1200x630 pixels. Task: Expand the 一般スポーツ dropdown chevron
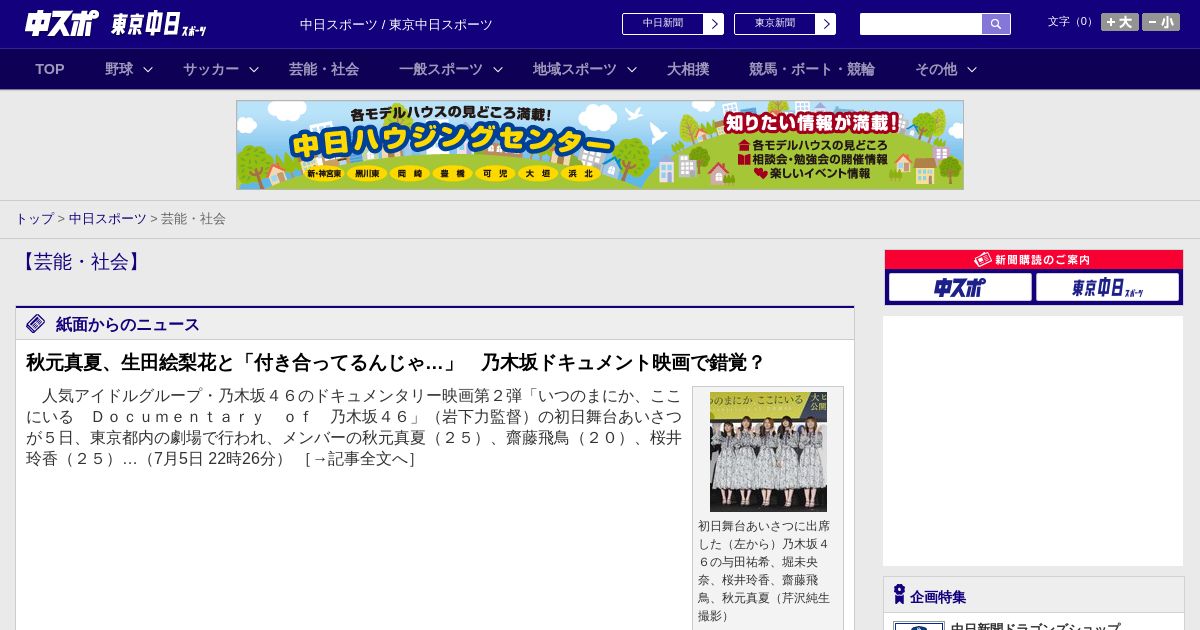tap(498, 69)
